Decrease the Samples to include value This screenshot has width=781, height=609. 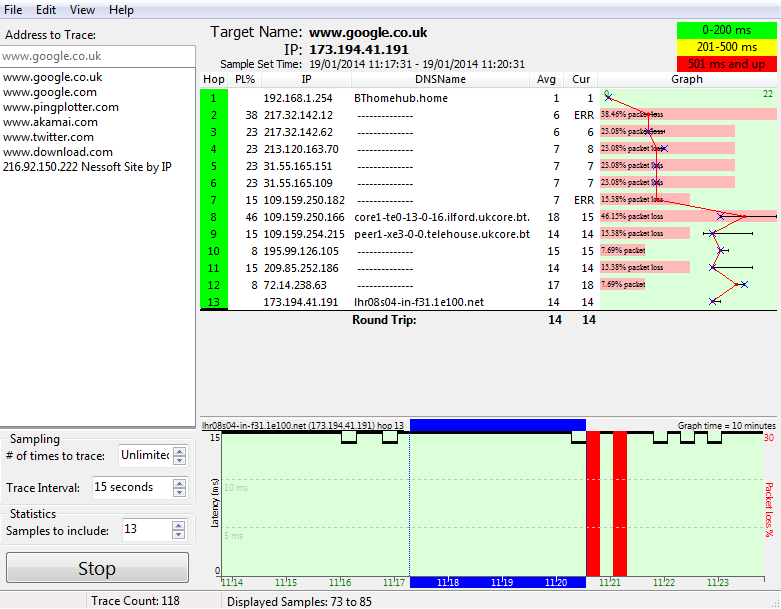click(178, 534)
